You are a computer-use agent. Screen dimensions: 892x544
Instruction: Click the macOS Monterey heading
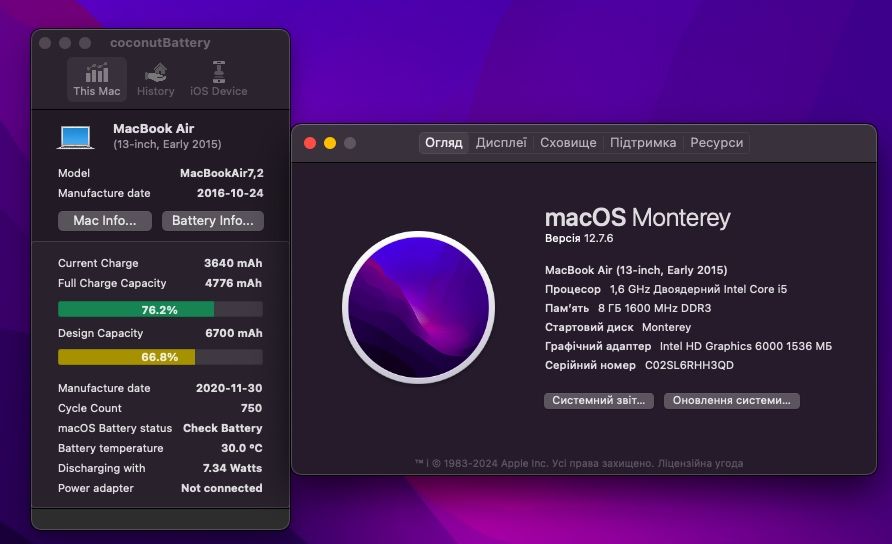click(x=638, y=217)
